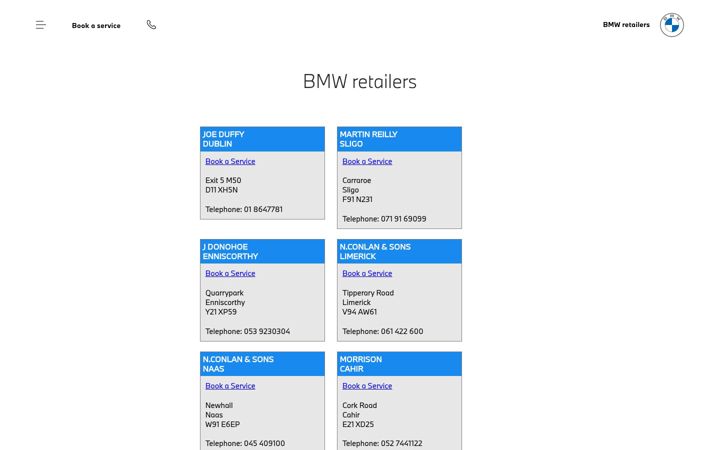The width and height of the screenshot is (720, 450).
Task: Click the W91 E6EP postcode
Action: [x=222, y=424]
